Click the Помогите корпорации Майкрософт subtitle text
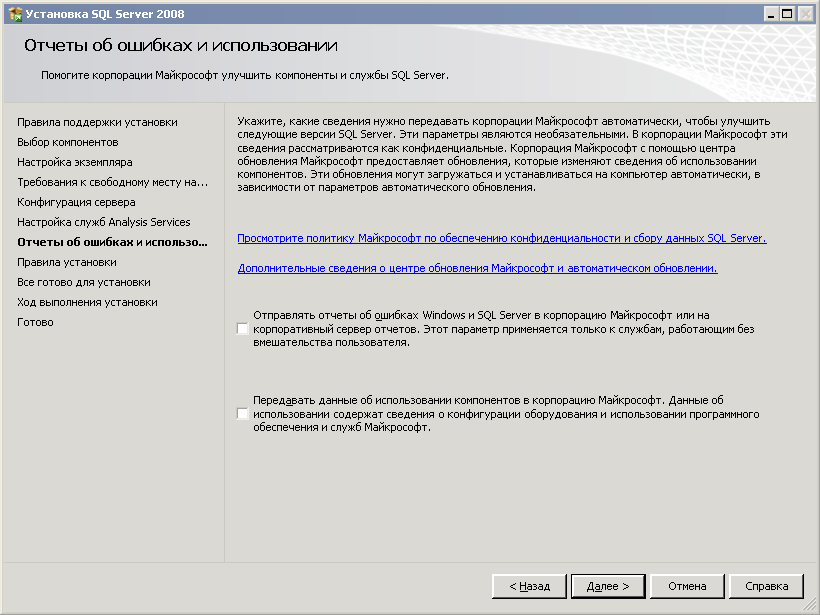 (245, 75)
